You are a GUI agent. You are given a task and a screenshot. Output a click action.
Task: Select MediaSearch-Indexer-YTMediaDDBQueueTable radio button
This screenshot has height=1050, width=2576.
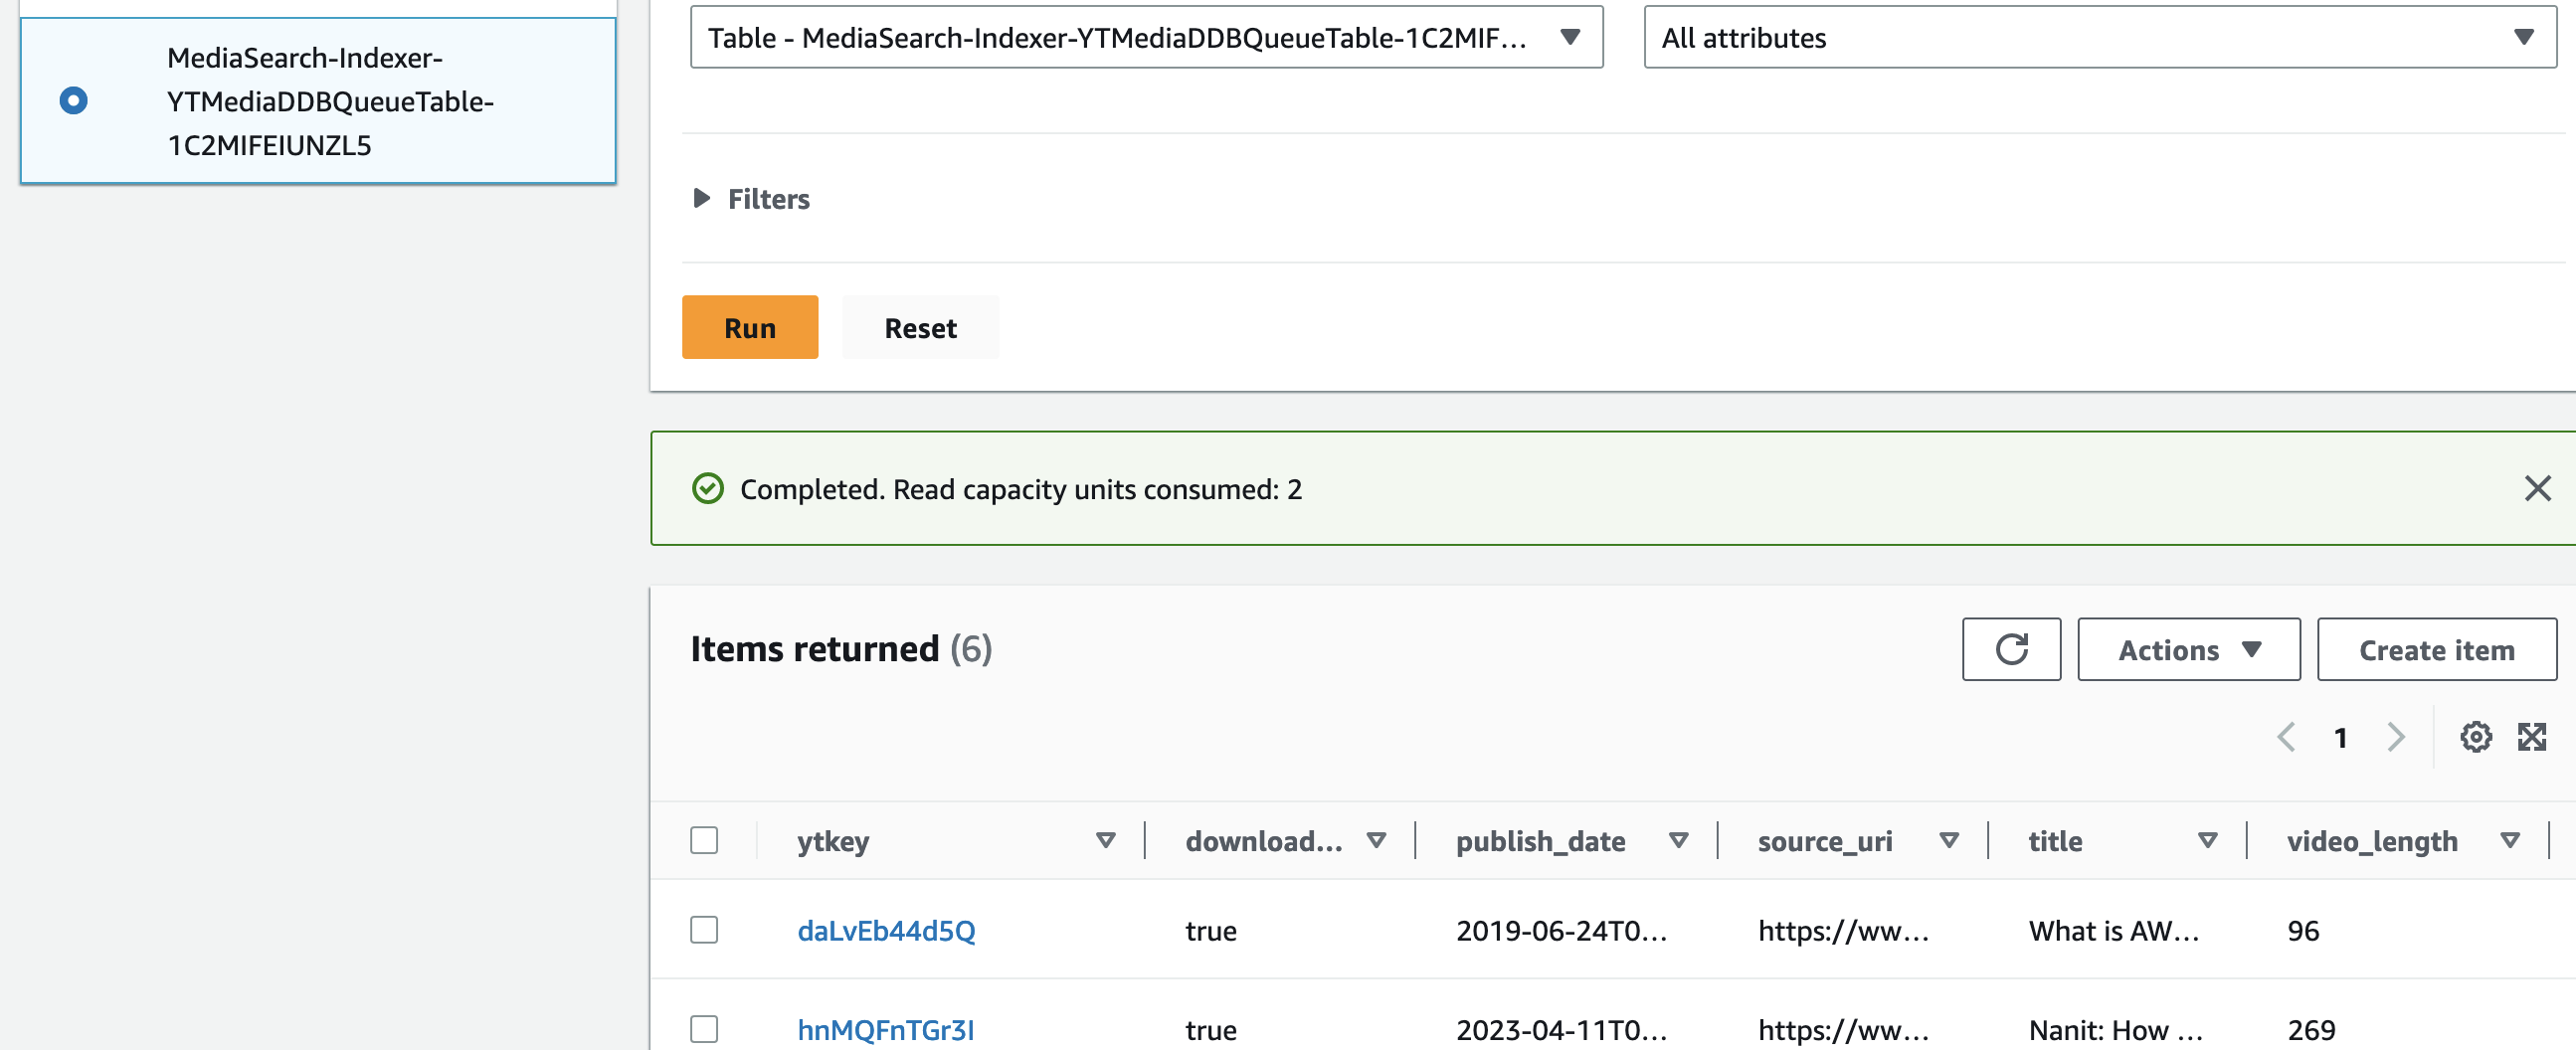coord(73,101)
